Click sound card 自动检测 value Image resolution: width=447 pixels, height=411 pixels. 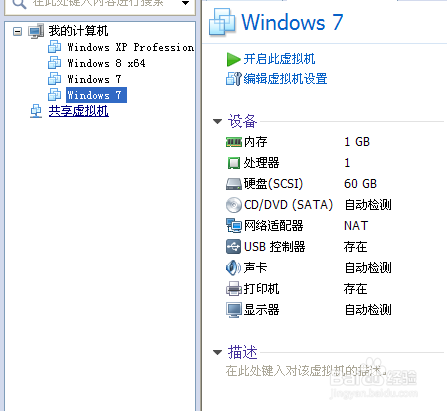coord(368,268)
